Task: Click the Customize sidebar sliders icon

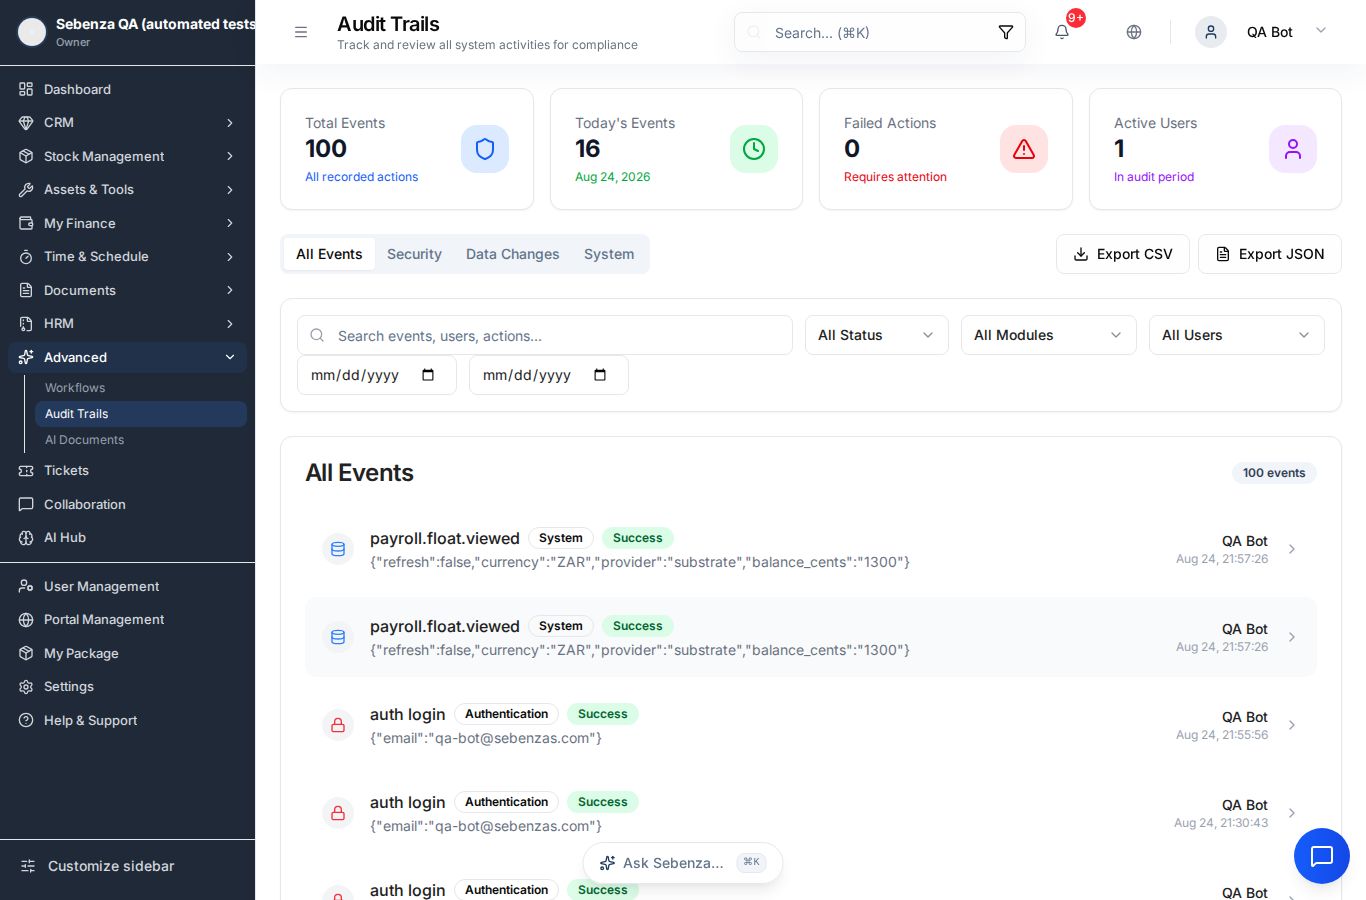Action: point(28,866)
